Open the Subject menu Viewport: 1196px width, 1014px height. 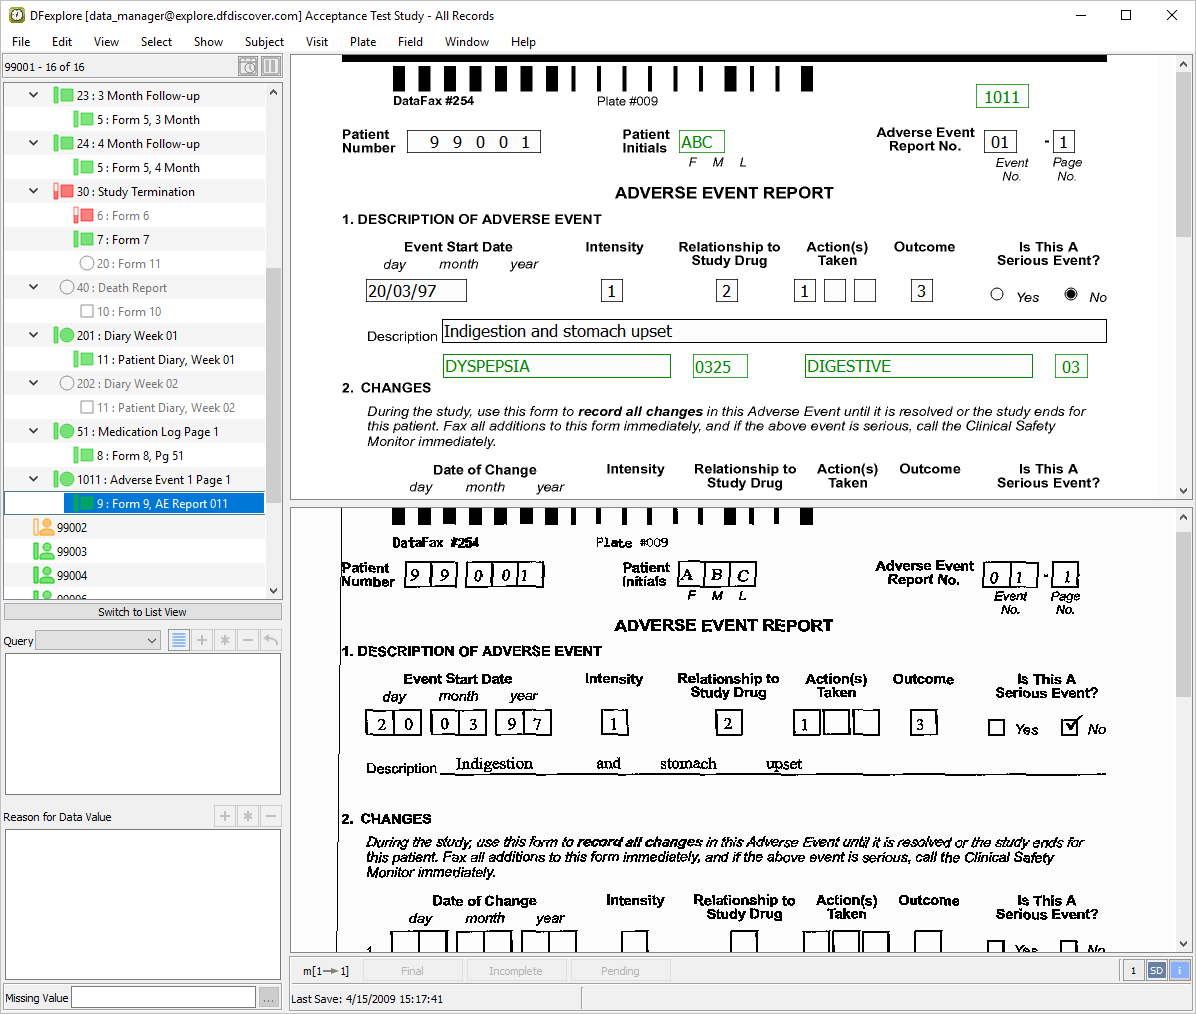pyautogui.click(x=264, y=42)
